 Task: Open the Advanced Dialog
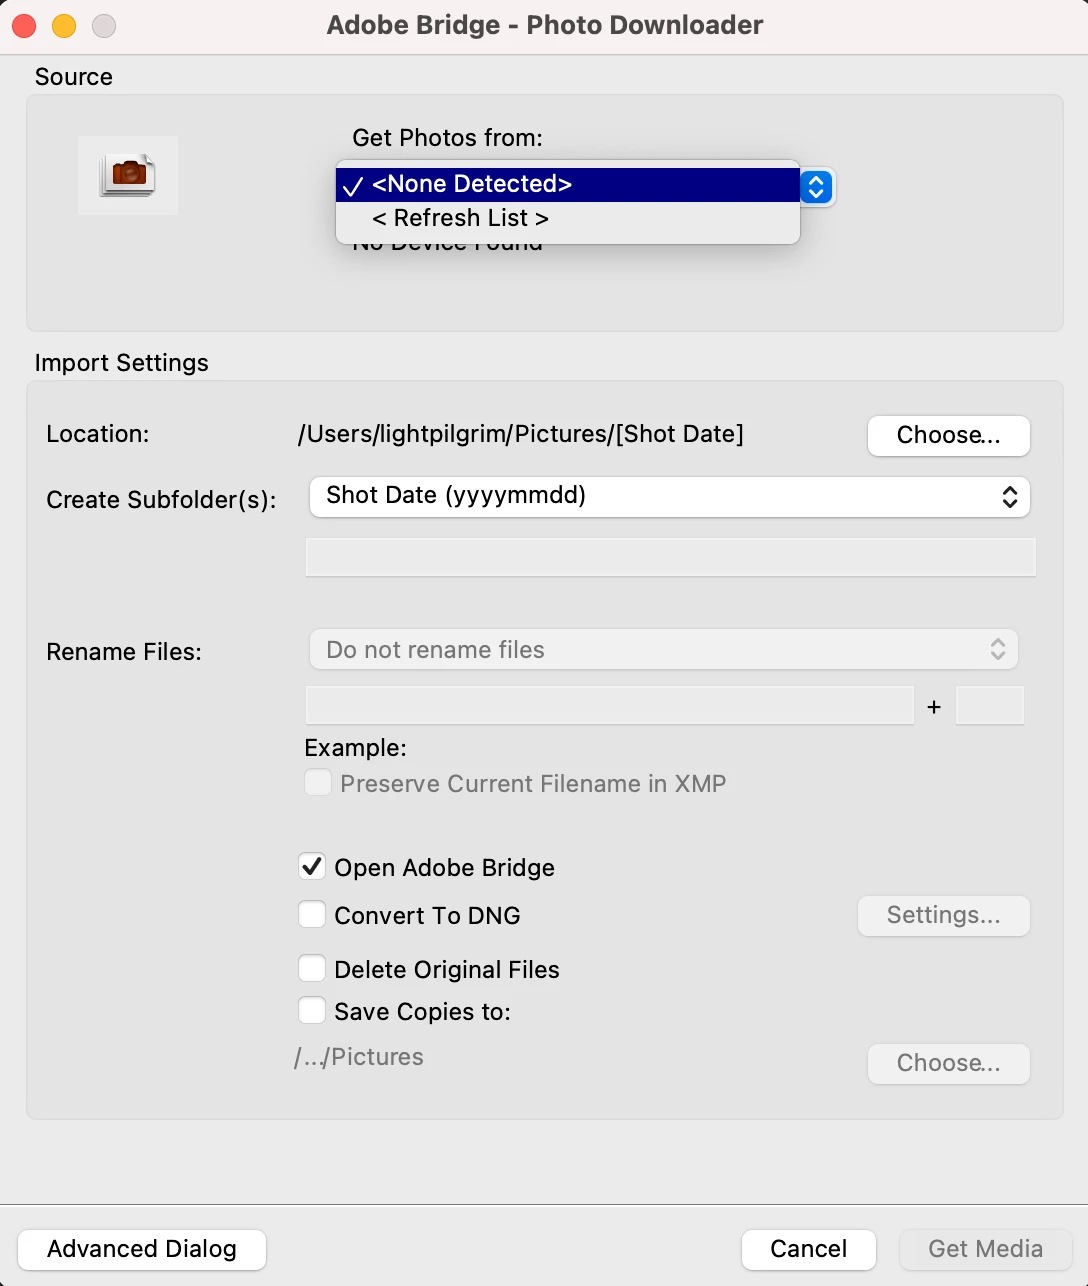coord(142,1249)
